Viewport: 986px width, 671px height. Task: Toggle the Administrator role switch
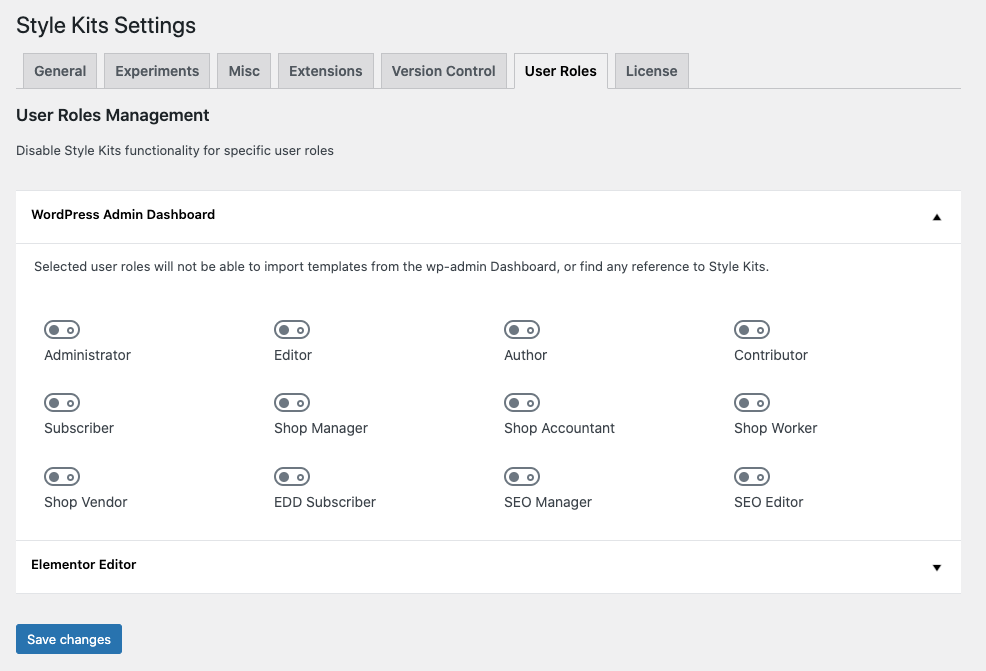pos(62,330)
